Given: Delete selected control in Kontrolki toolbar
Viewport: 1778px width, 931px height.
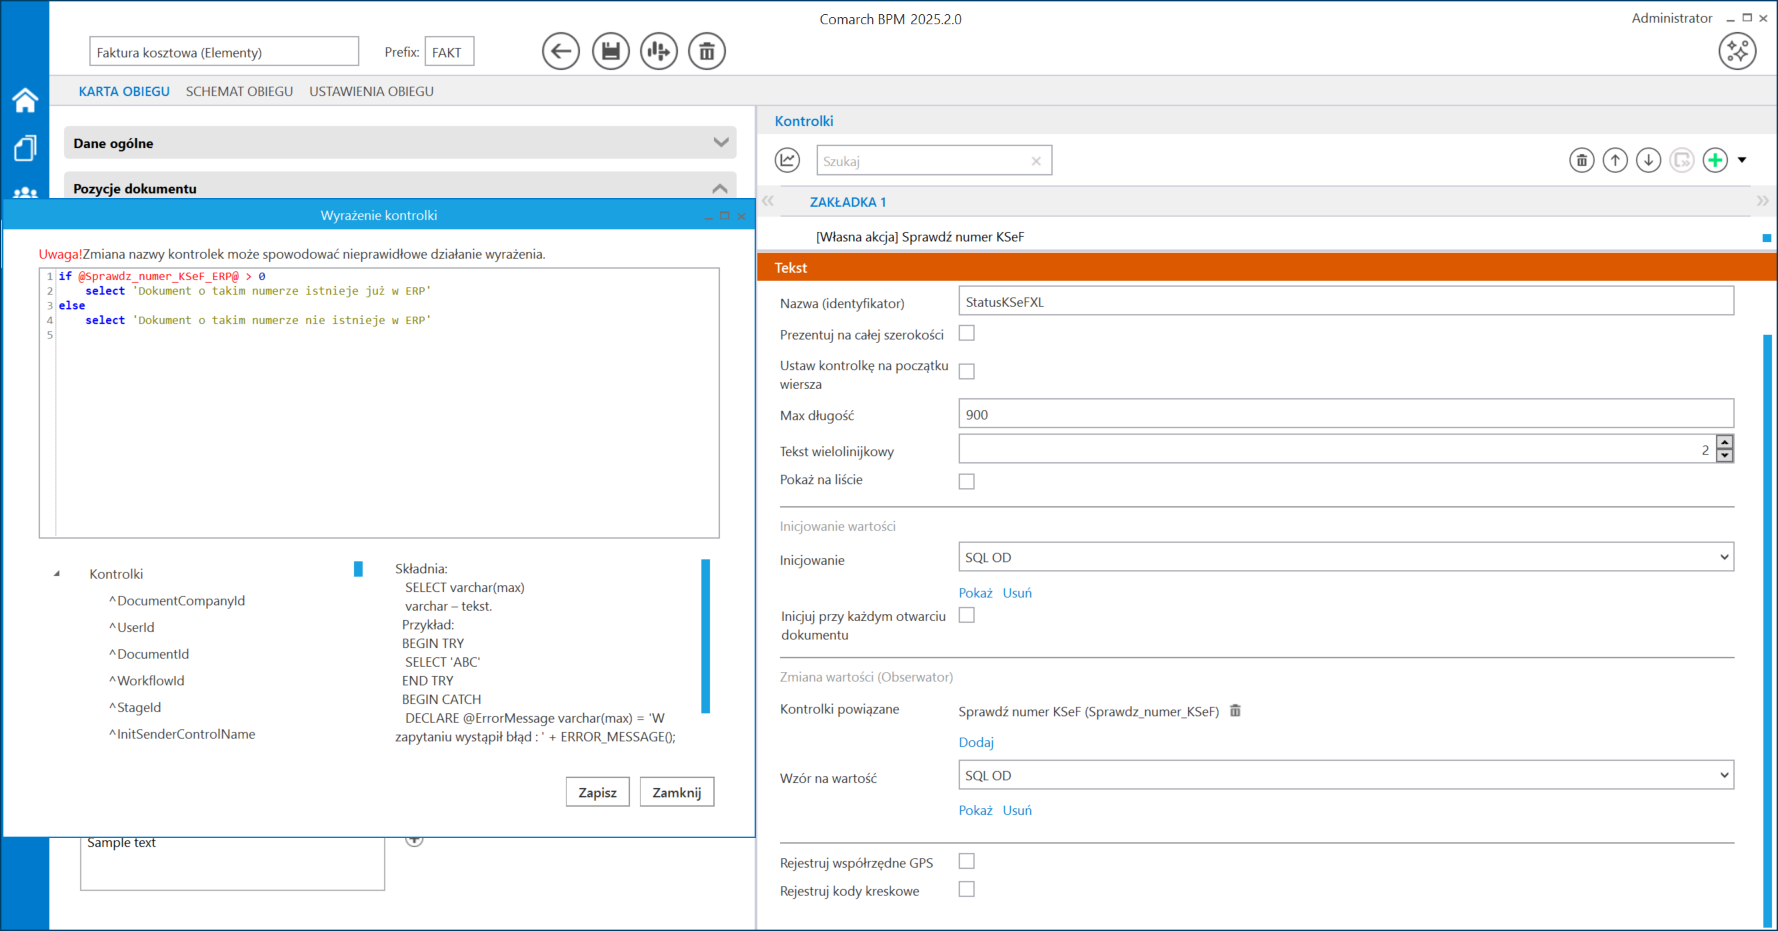Looking at the screenshot, I should tap(1581, 160).
